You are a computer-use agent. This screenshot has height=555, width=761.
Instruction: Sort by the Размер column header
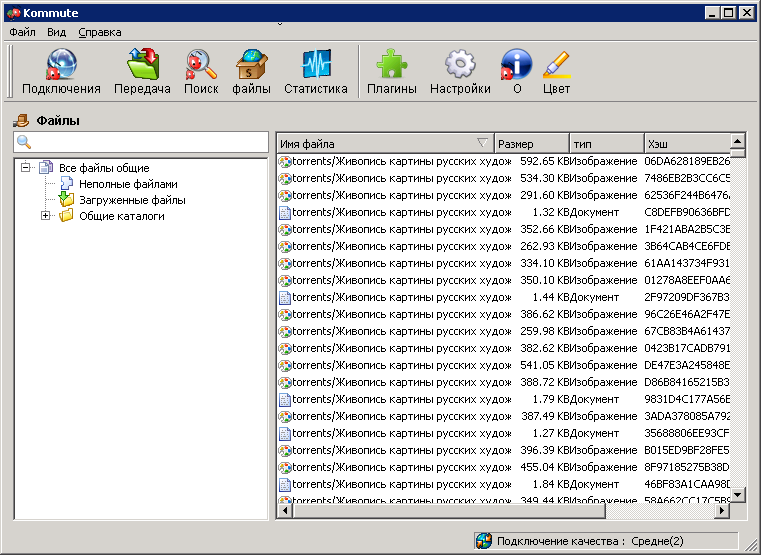pos(531,144)
